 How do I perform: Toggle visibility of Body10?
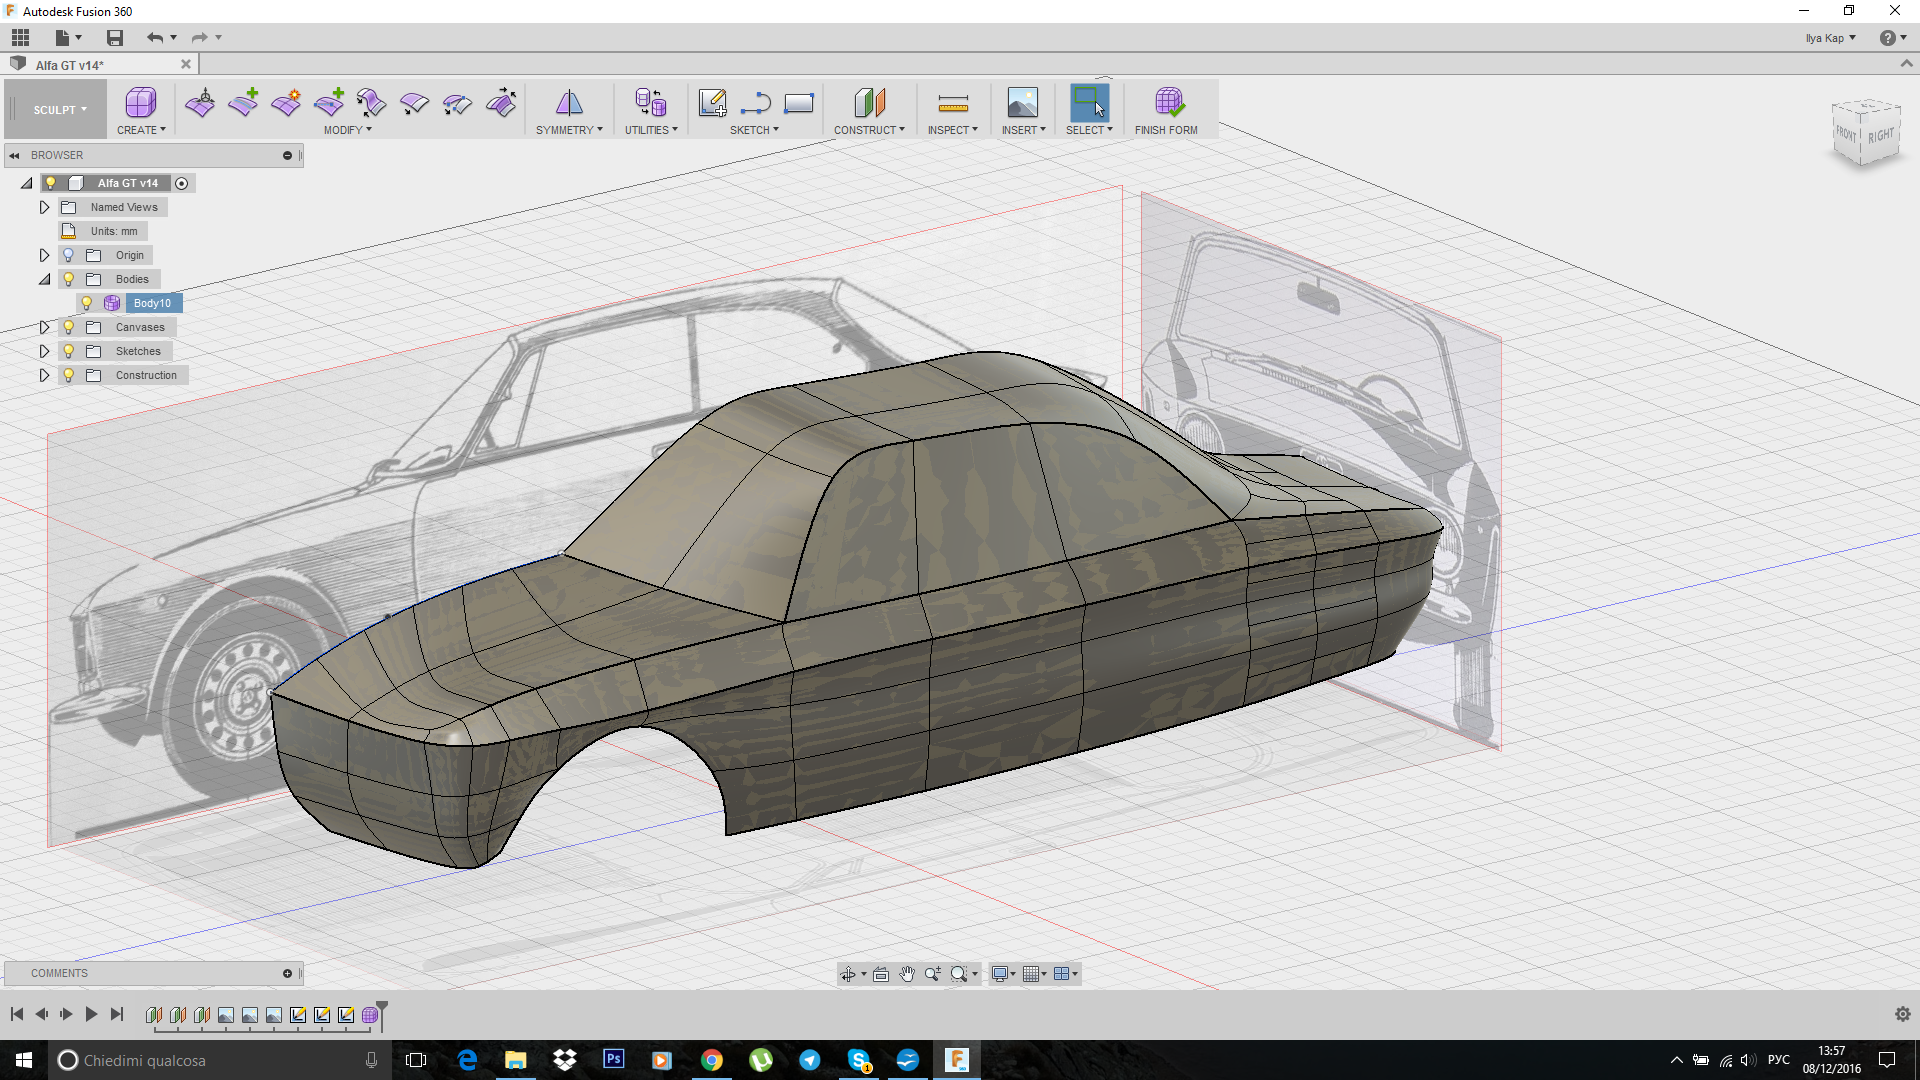(87, 302)
